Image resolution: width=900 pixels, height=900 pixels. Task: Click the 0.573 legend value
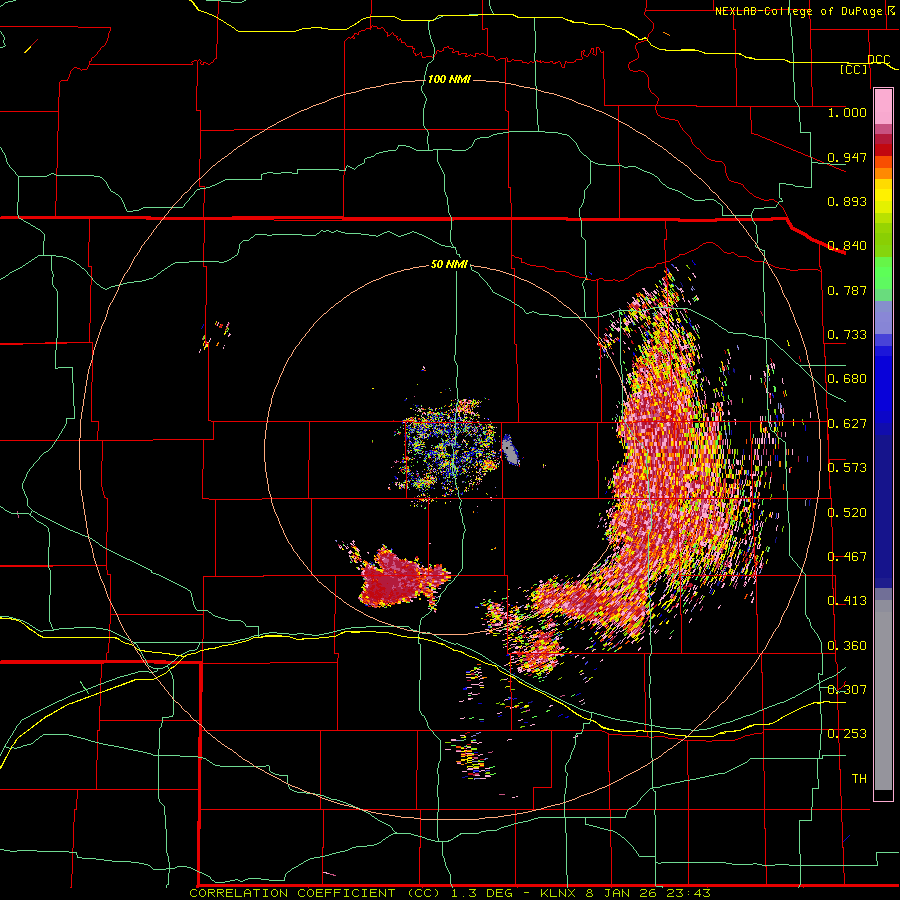pyautogui.click(x=847, y=468)
